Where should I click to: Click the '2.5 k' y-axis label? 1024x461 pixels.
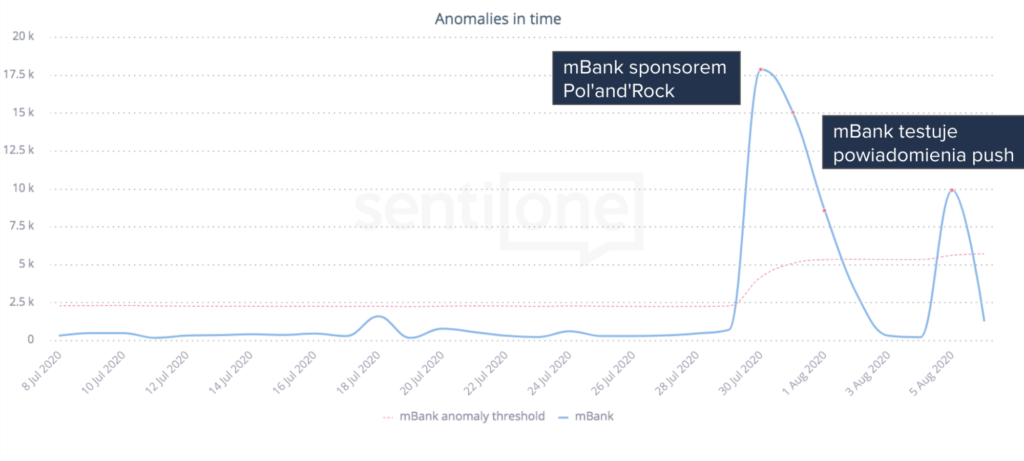[x=20, y=302]
